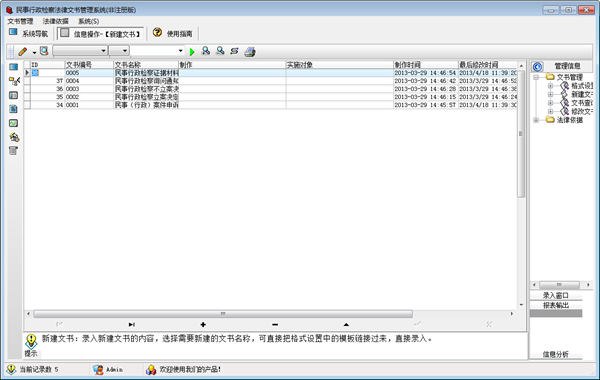600x380 pixels.
Task: Run the query with green play arrow
Action: [192, 52]
